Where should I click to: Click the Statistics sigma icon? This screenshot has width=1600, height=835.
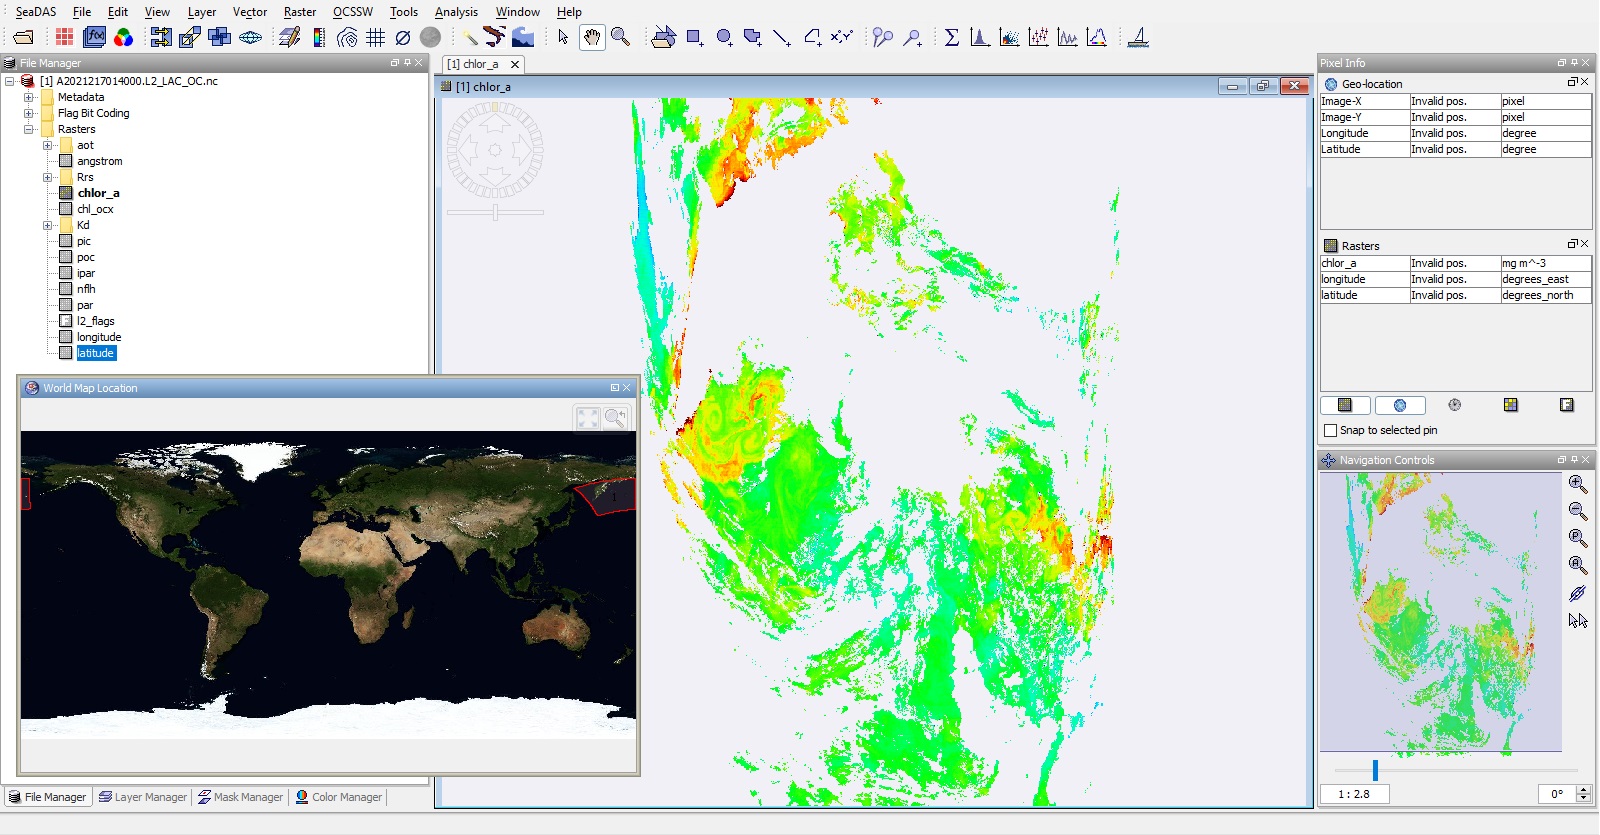[x=952, y=38]
